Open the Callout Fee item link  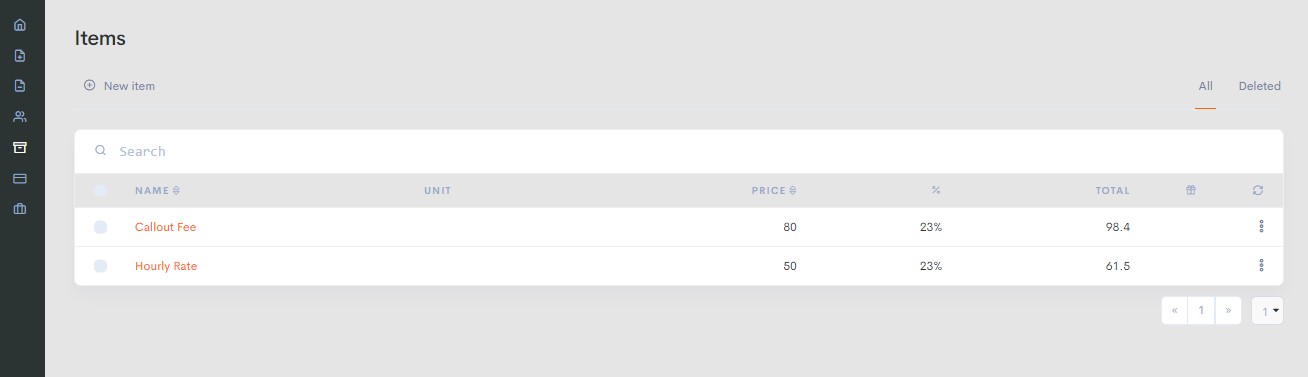pyautogui.click(x=165, y=227)
